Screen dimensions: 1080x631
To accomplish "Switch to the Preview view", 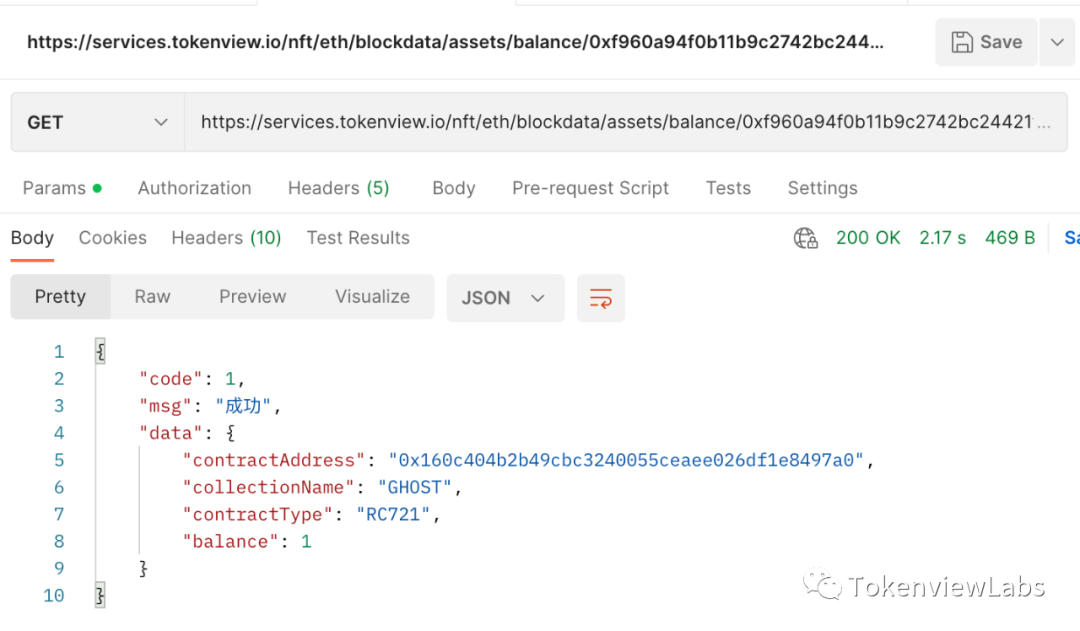I will click(252, 297).
